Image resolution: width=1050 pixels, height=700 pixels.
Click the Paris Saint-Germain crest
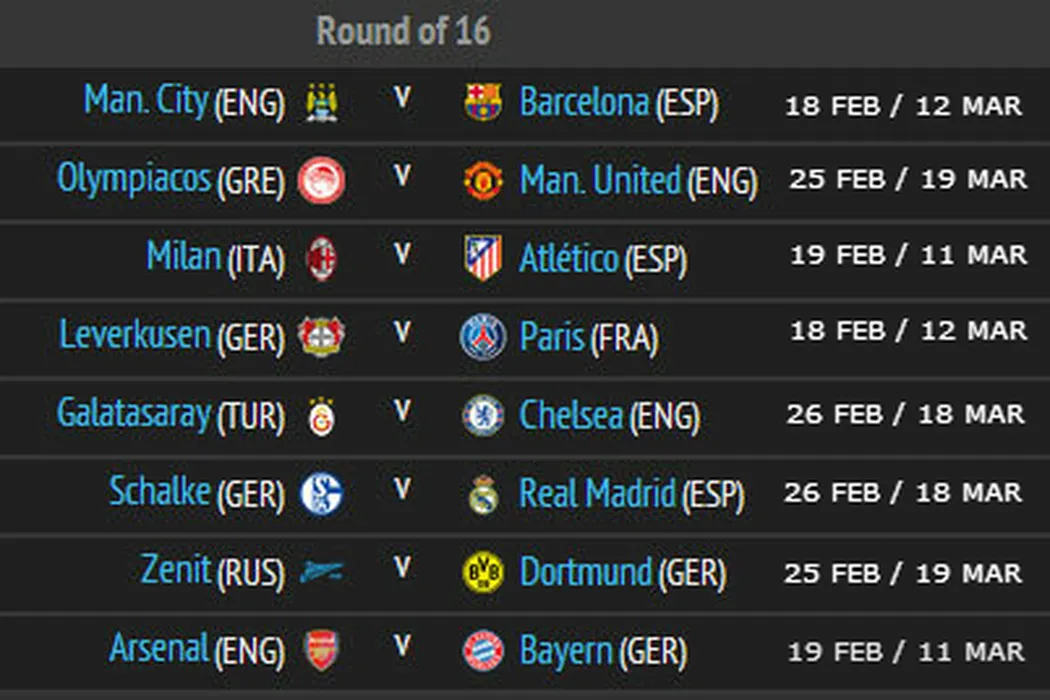484,336
